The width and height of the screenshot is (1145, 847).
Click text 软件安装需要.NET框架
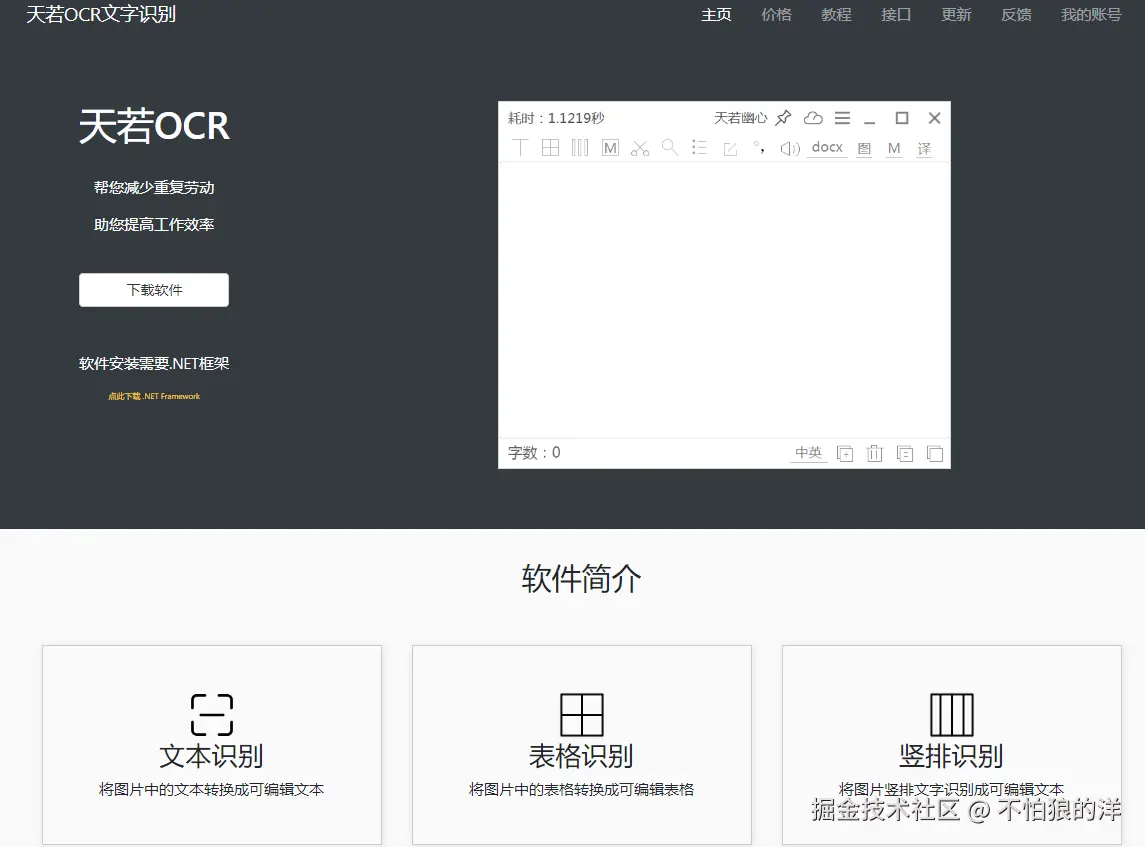[154, 364]
